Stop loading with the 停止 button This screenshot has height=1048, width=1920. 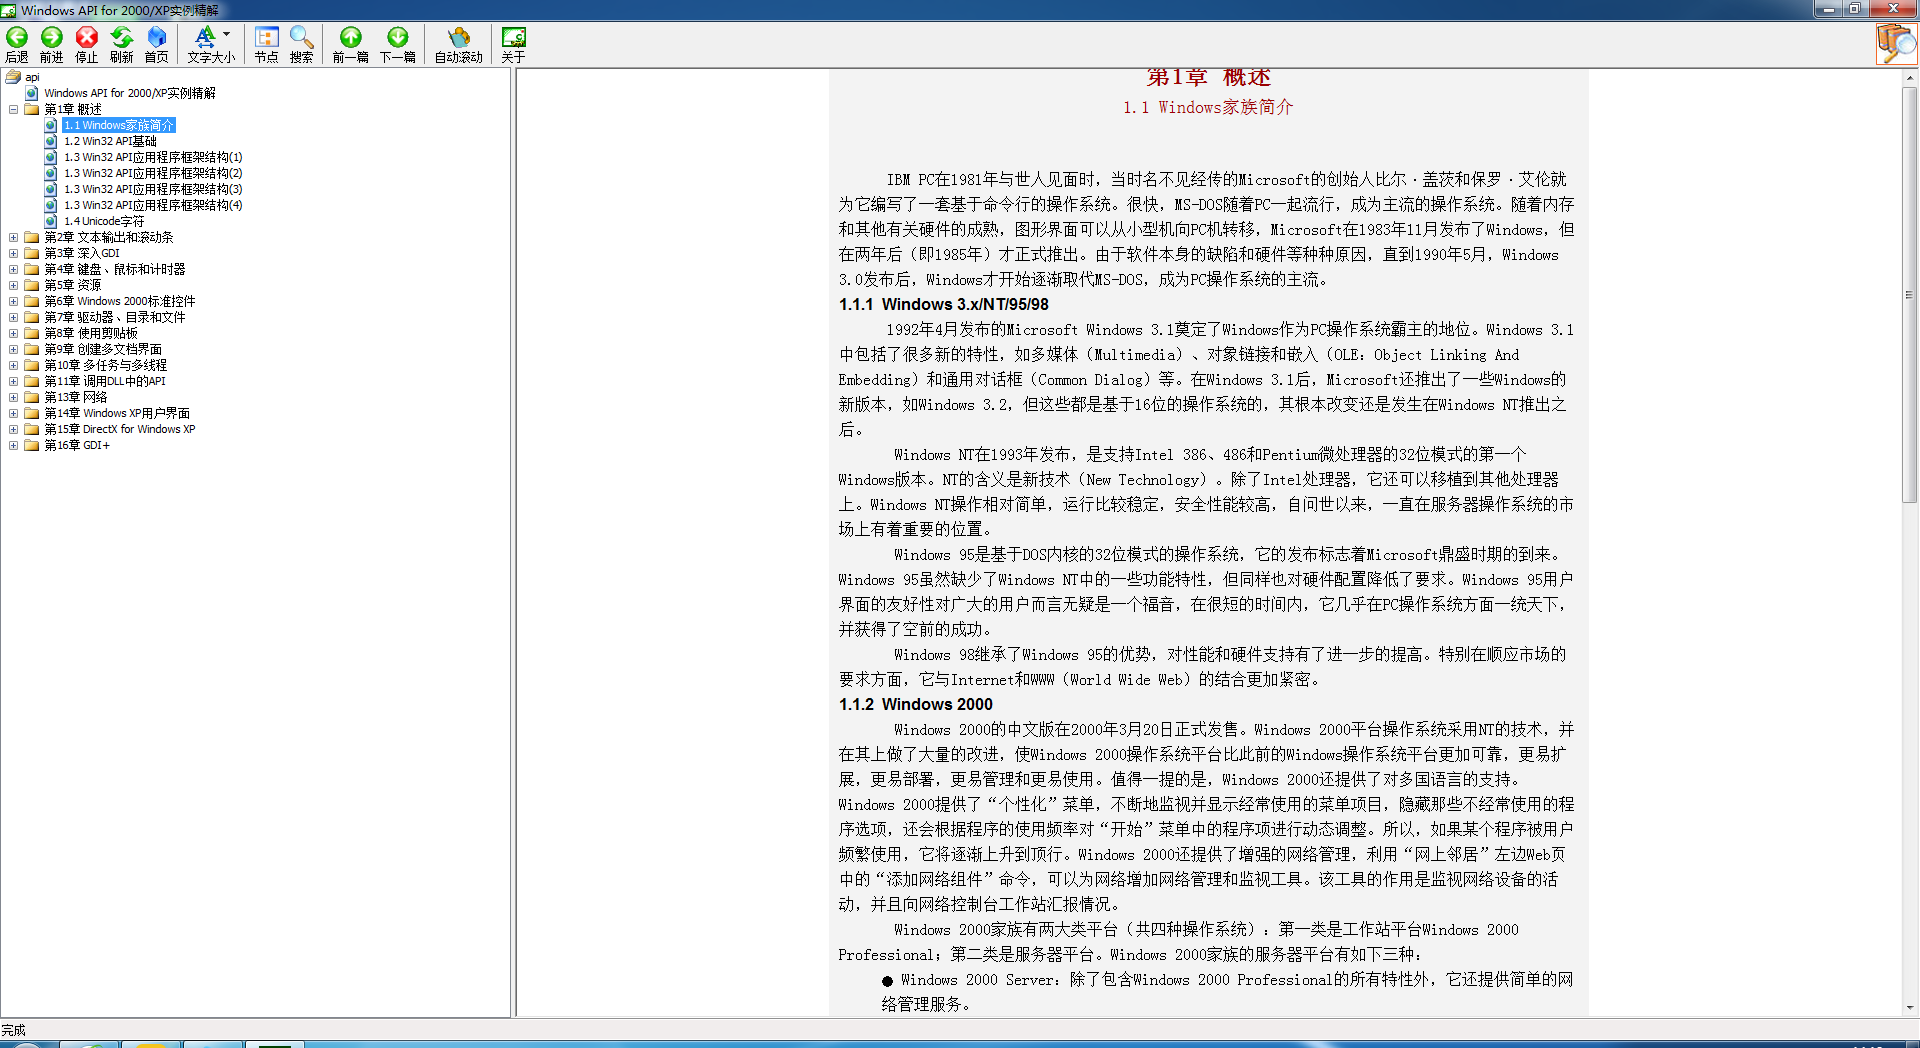coord(87,45)
